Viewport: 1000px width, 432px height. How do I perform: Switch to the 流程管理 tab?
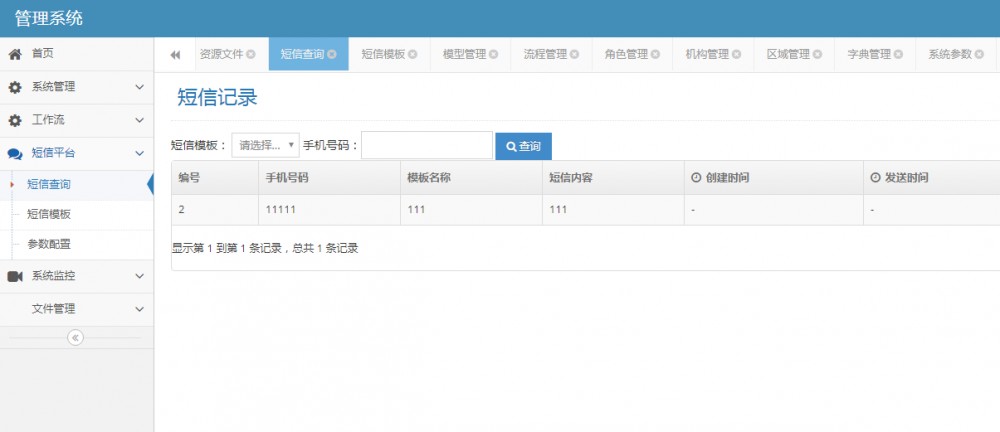pos(545,54)
